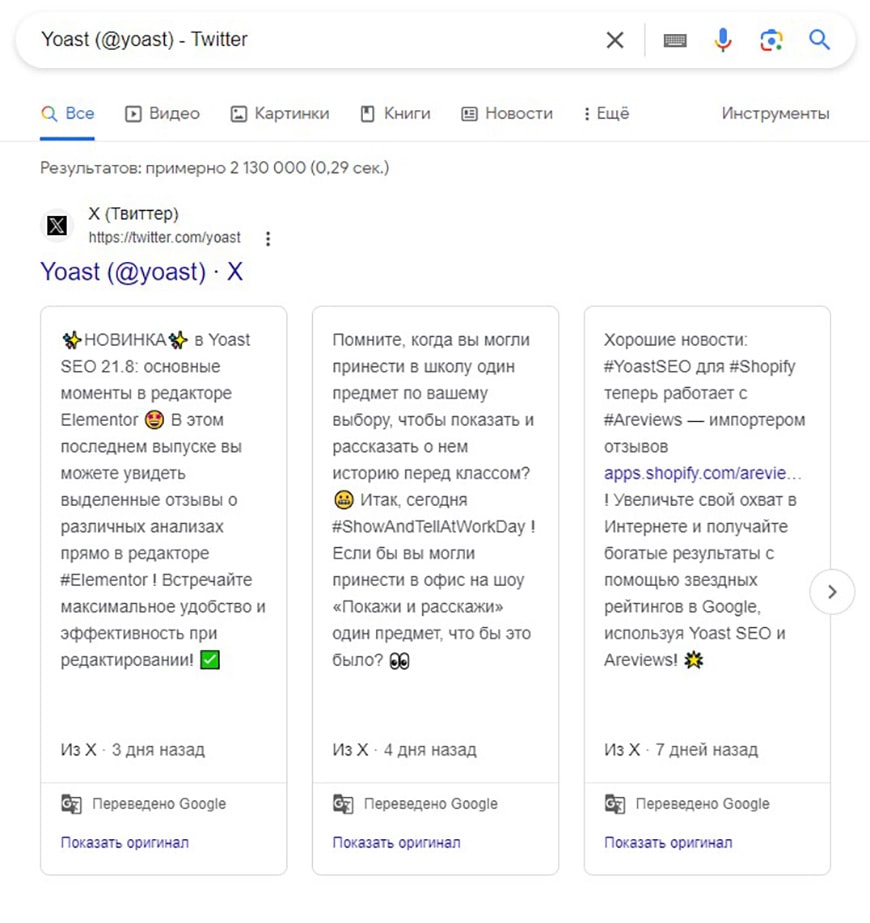
Task: Click the X (Twitter) site favicon
Action: (x=57, y=225)
